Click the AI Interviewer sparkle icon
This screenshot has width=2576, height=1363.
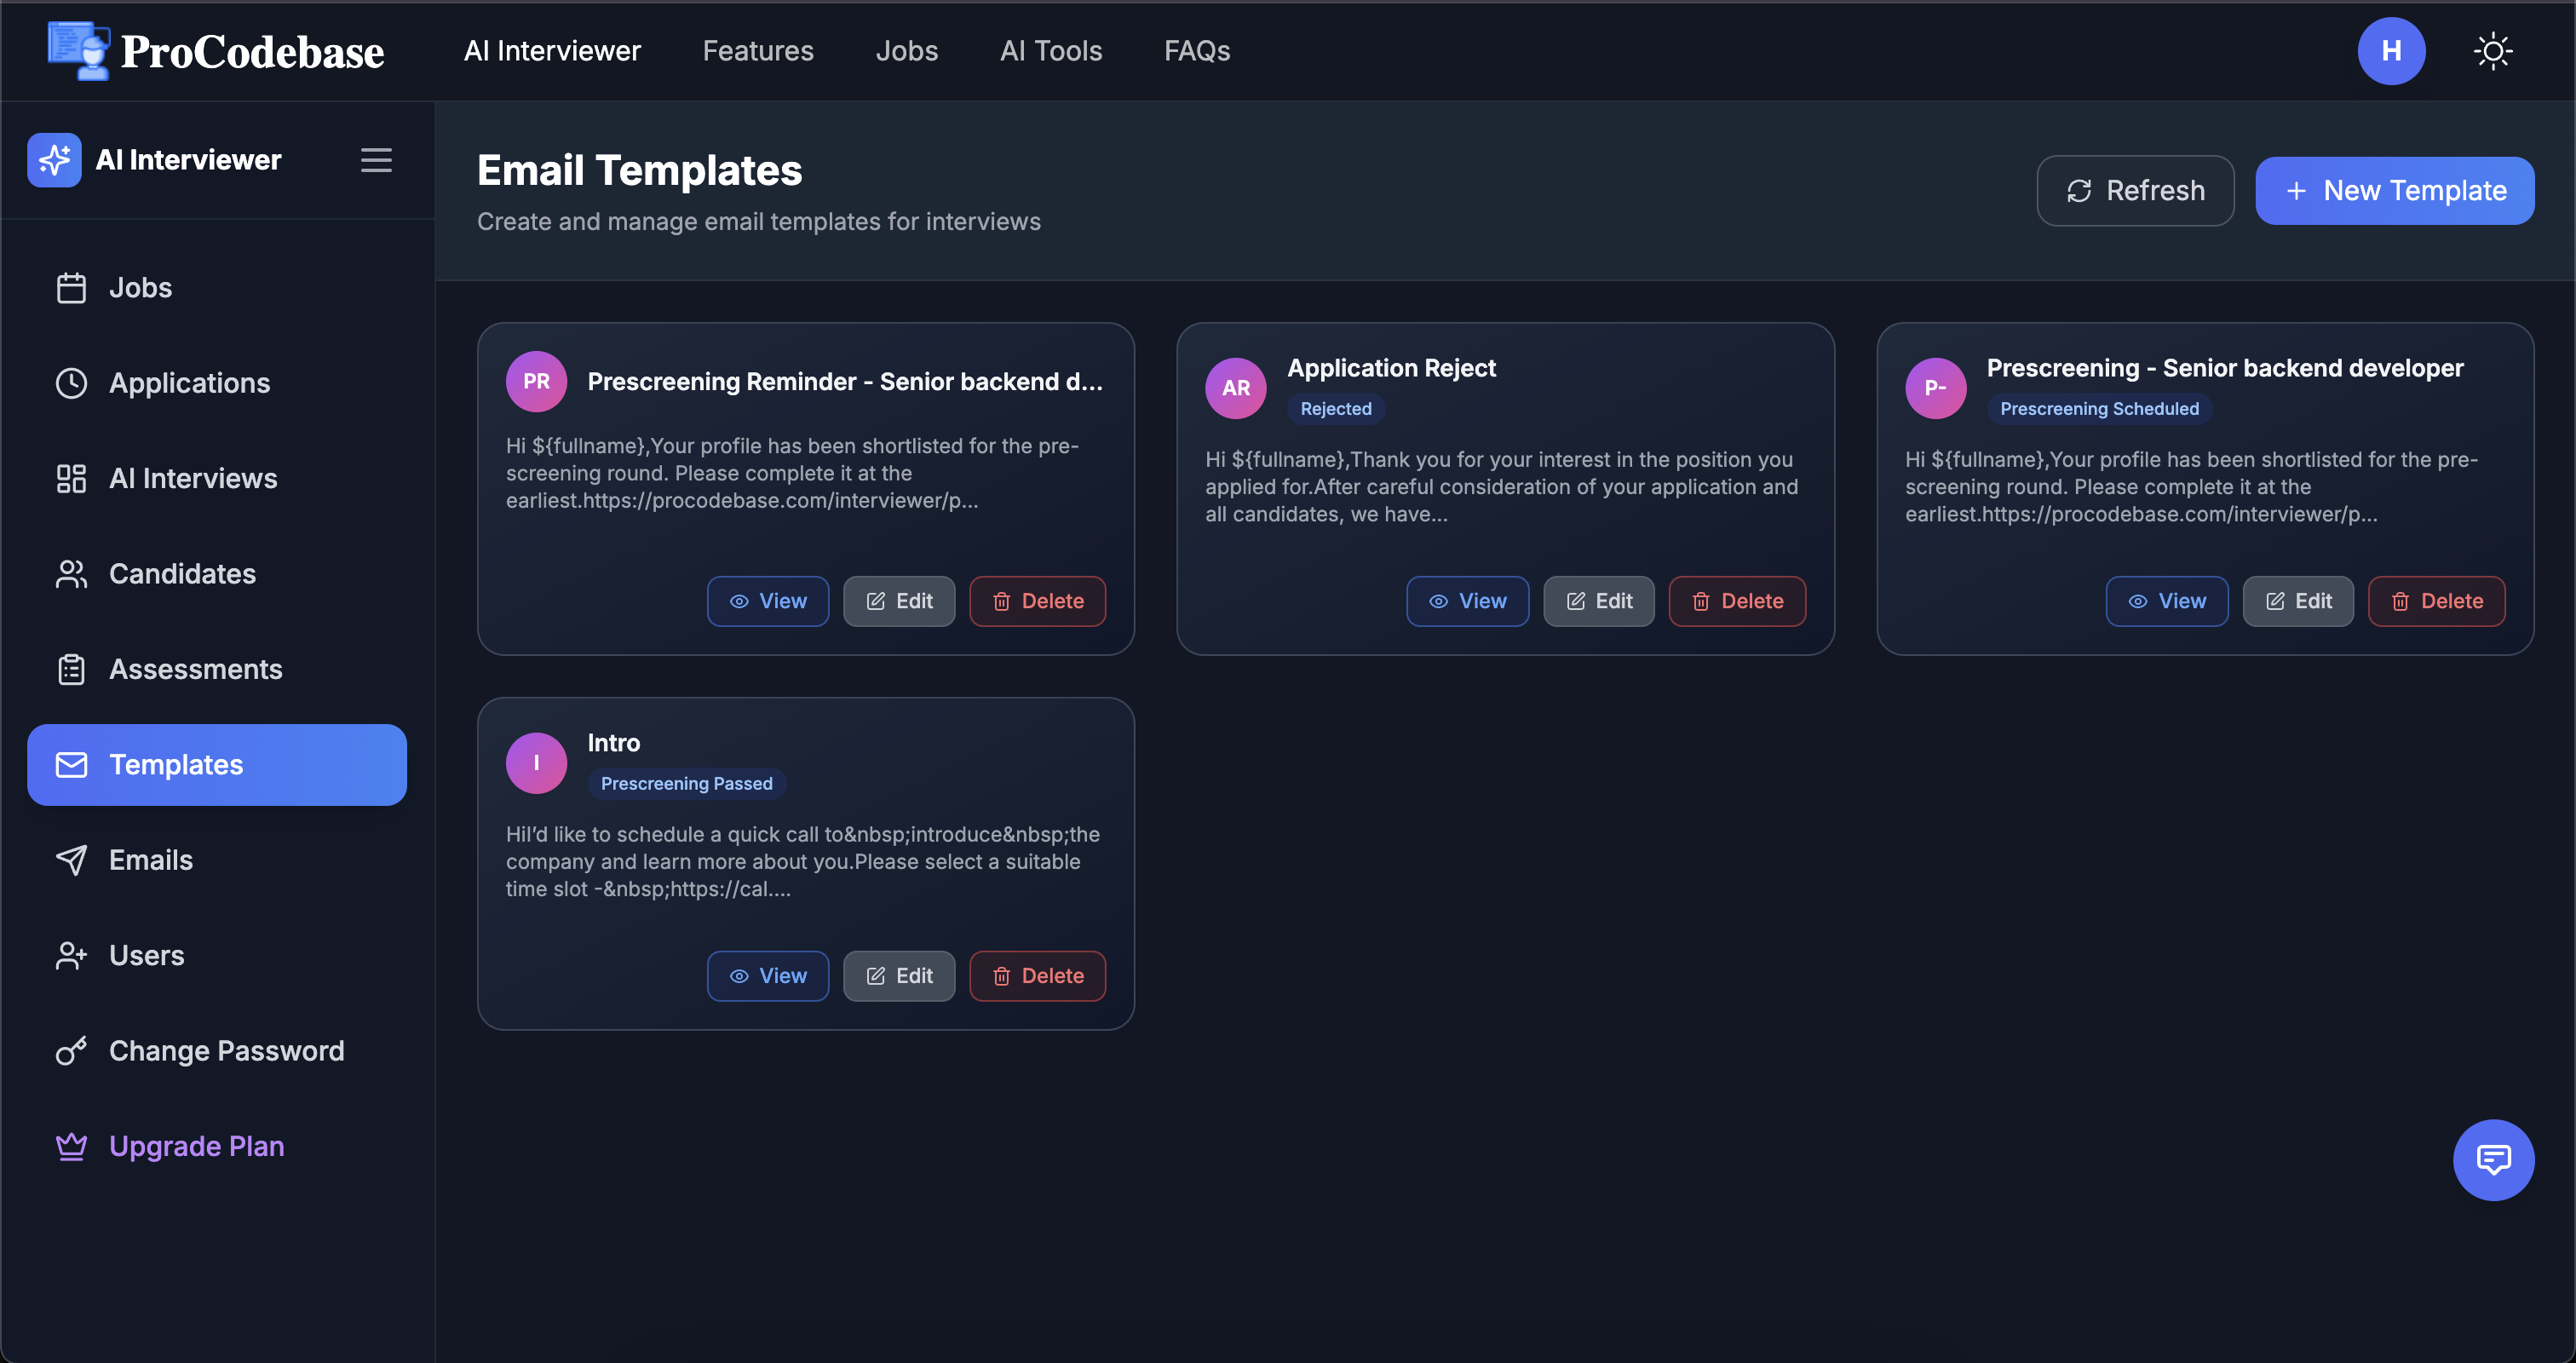coord(54,159)
